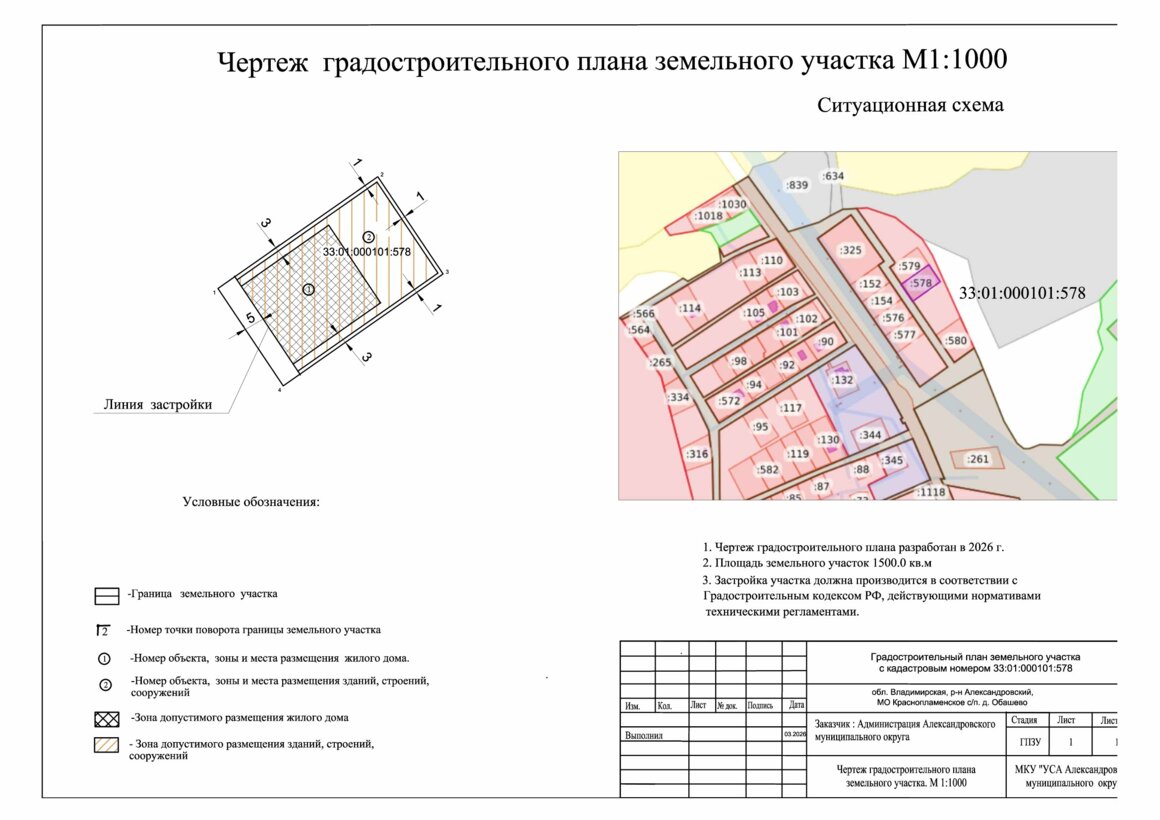The image size is (1160, 820).
Task: Select the circled 1 legend symbol
Action: pos(103,659)
